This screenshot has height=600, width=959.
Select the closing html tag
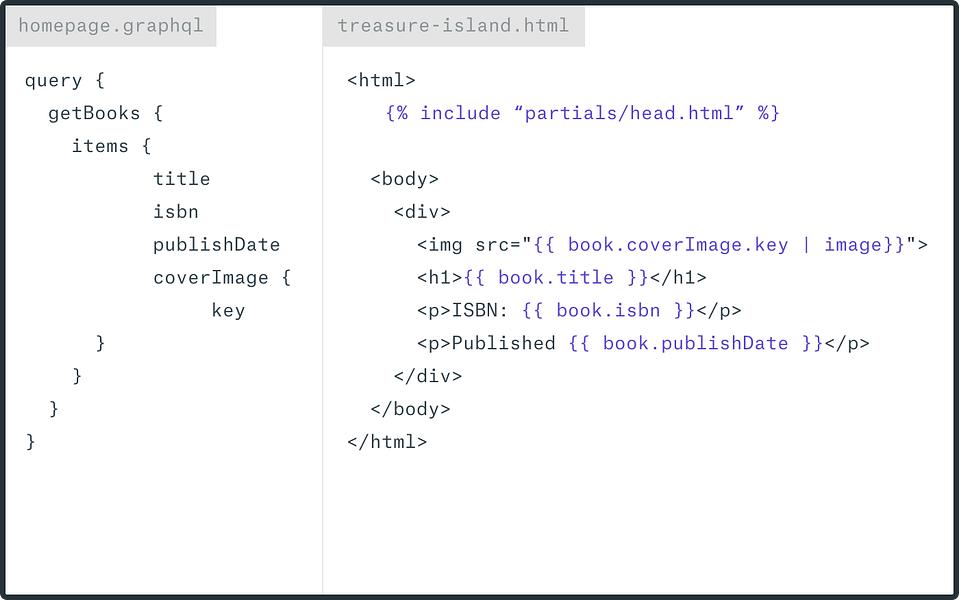387,442
